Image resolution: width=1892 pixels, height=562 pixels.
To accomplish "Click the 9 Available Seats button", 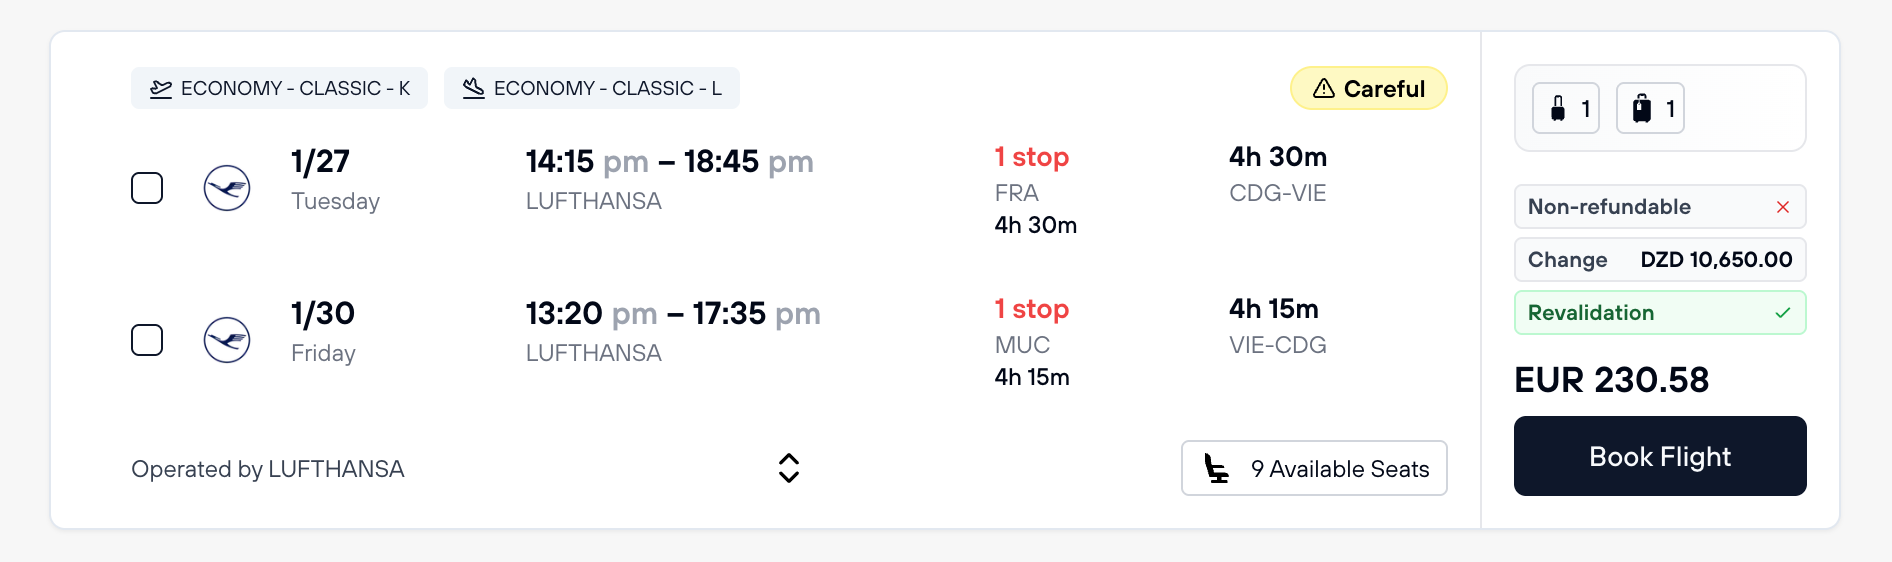I will pyautogui.click(x=1314, y=468).
